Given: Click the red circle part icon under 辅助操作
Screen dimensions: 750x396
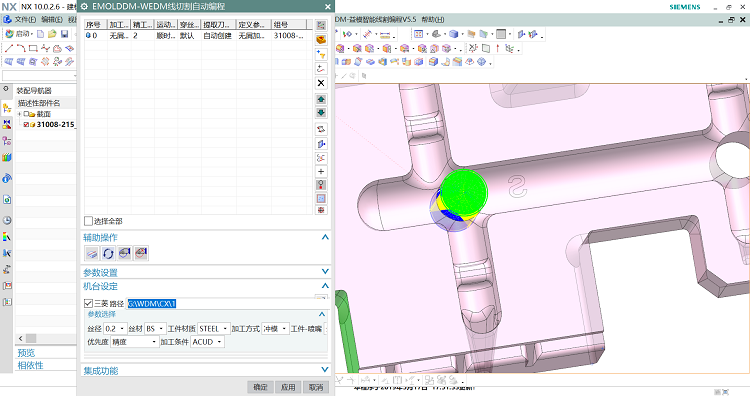Looking at the screenshot, I should click(141, 253).
